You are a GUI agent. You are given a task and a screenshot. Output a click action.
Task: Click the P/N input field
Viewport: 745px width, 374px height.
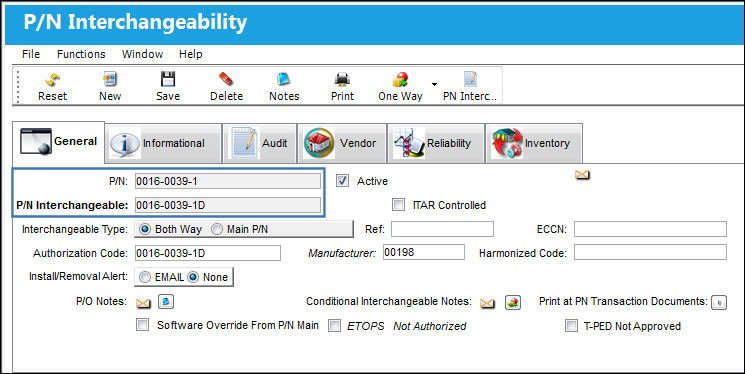pyautogui.click(x=228, y=181)
